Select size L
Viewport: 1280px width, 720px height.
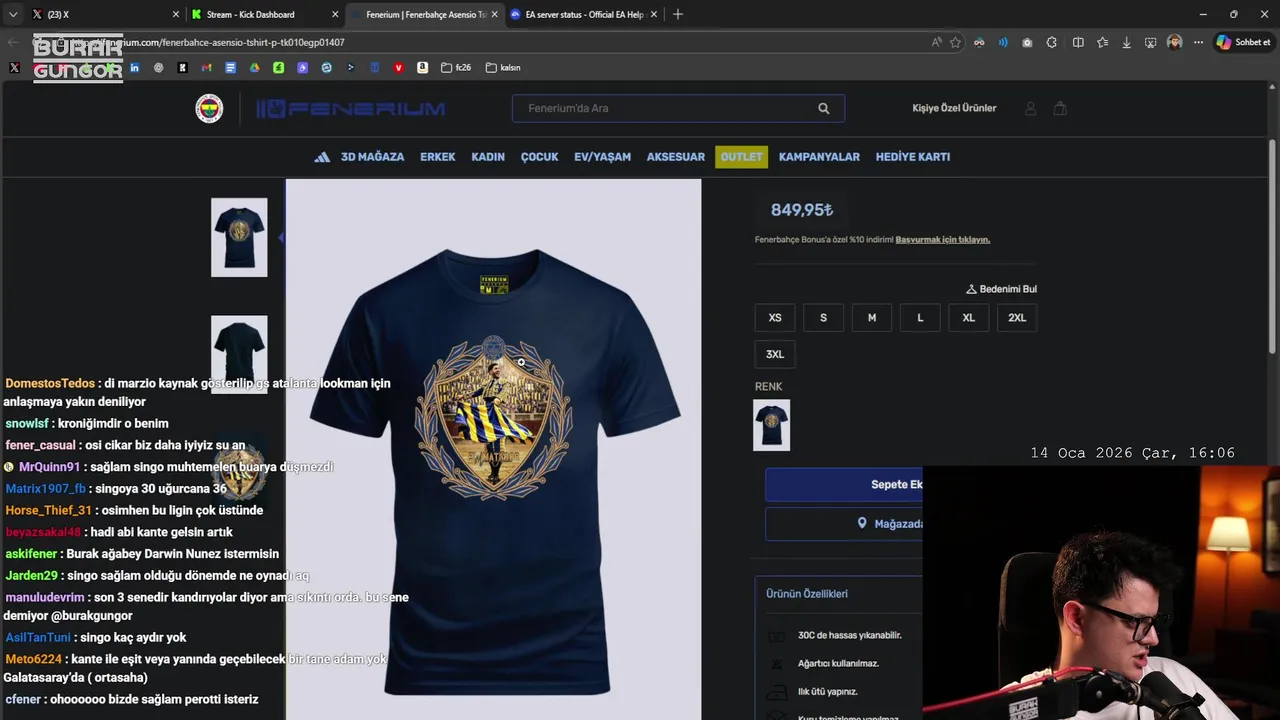pyautogui.click(x=920, y=318)
